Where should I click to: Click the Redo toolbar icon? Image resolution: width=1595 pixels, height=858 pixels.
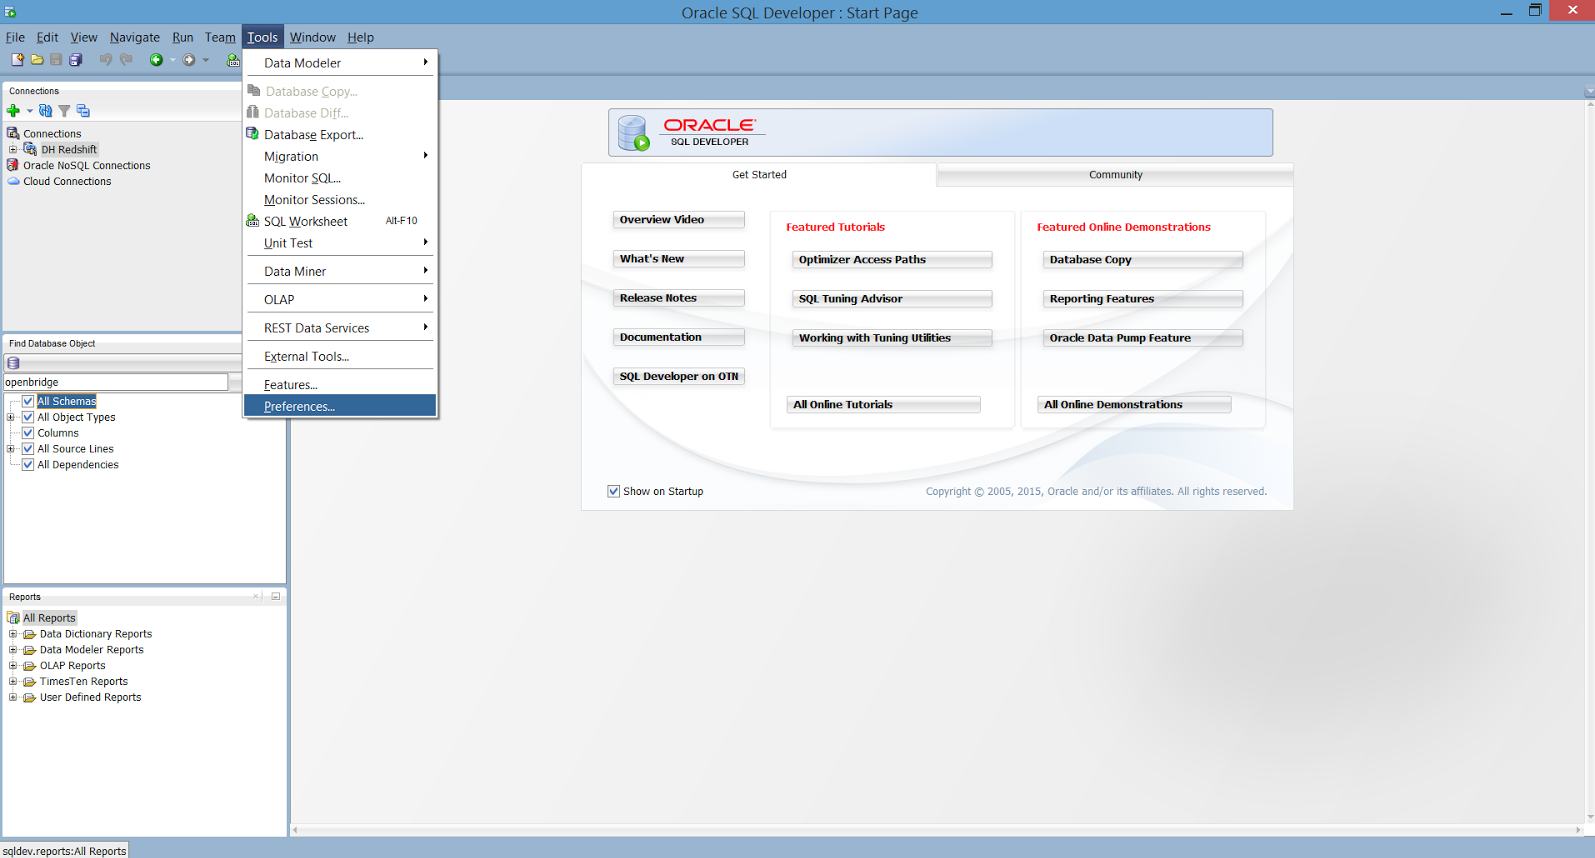click(126, 60)
